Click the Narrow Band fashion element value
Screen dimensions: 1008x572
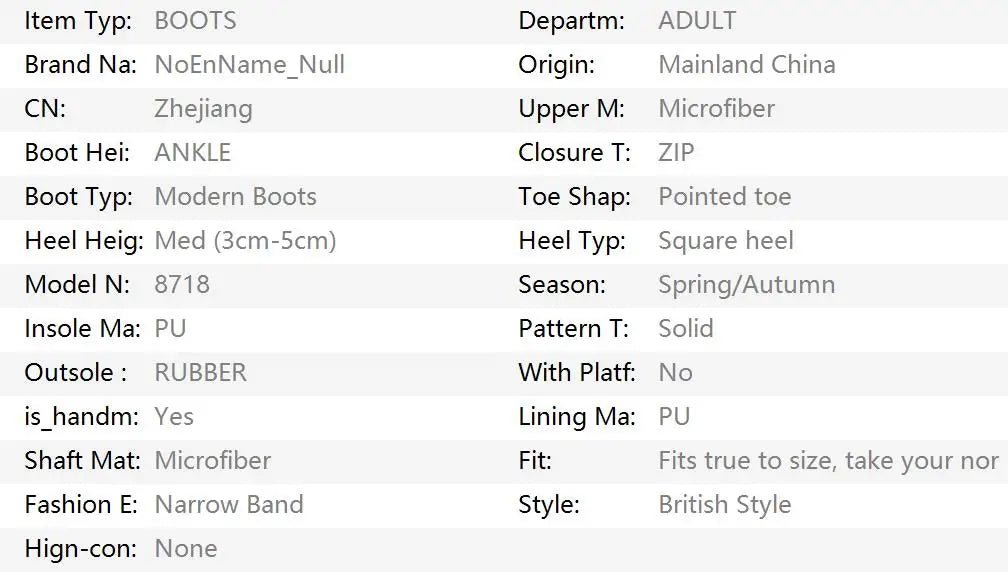[228, 505]
